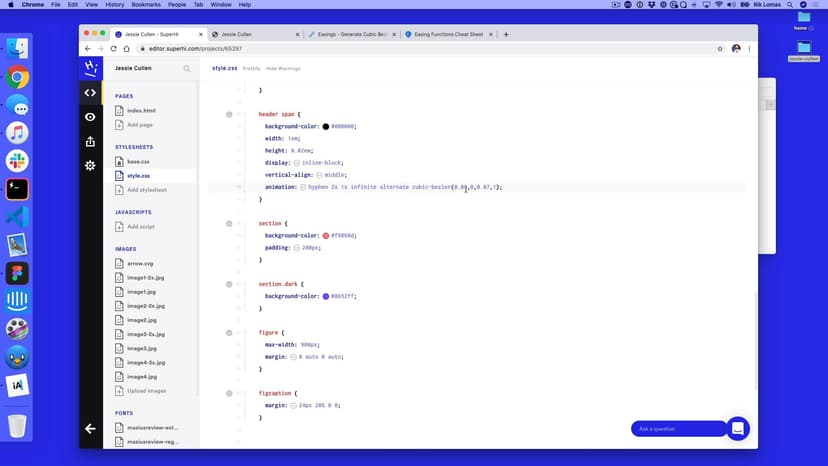
Task: Open the Bookmarks menu in menu bar
Action: coord(145,5)
